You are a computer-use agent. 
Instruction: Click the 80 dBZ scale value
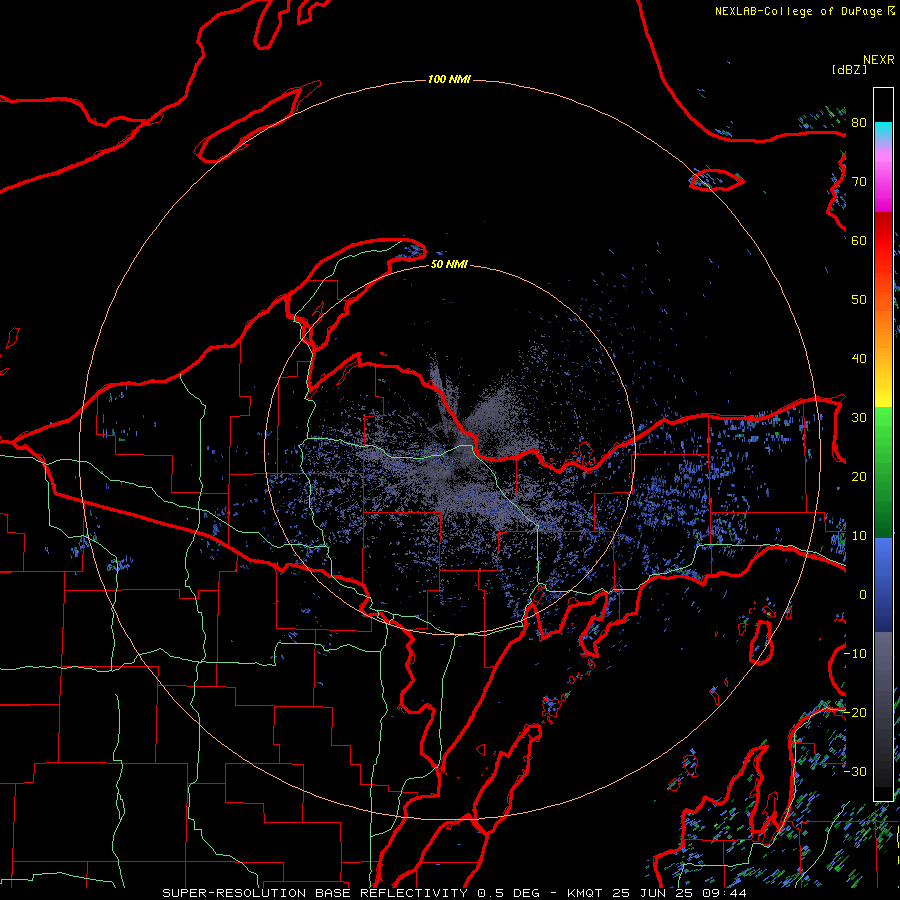(859, 122)
